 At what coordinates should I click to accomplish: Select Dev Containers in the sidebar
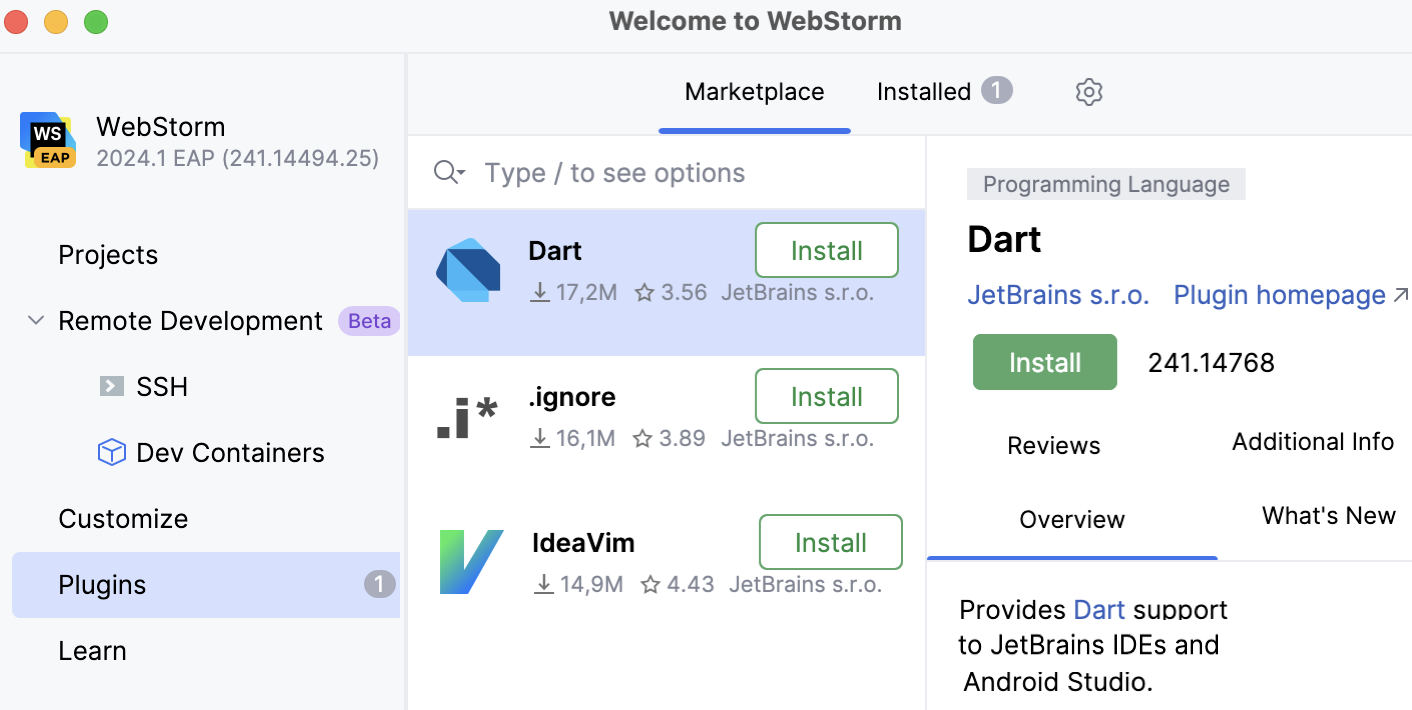230,452
